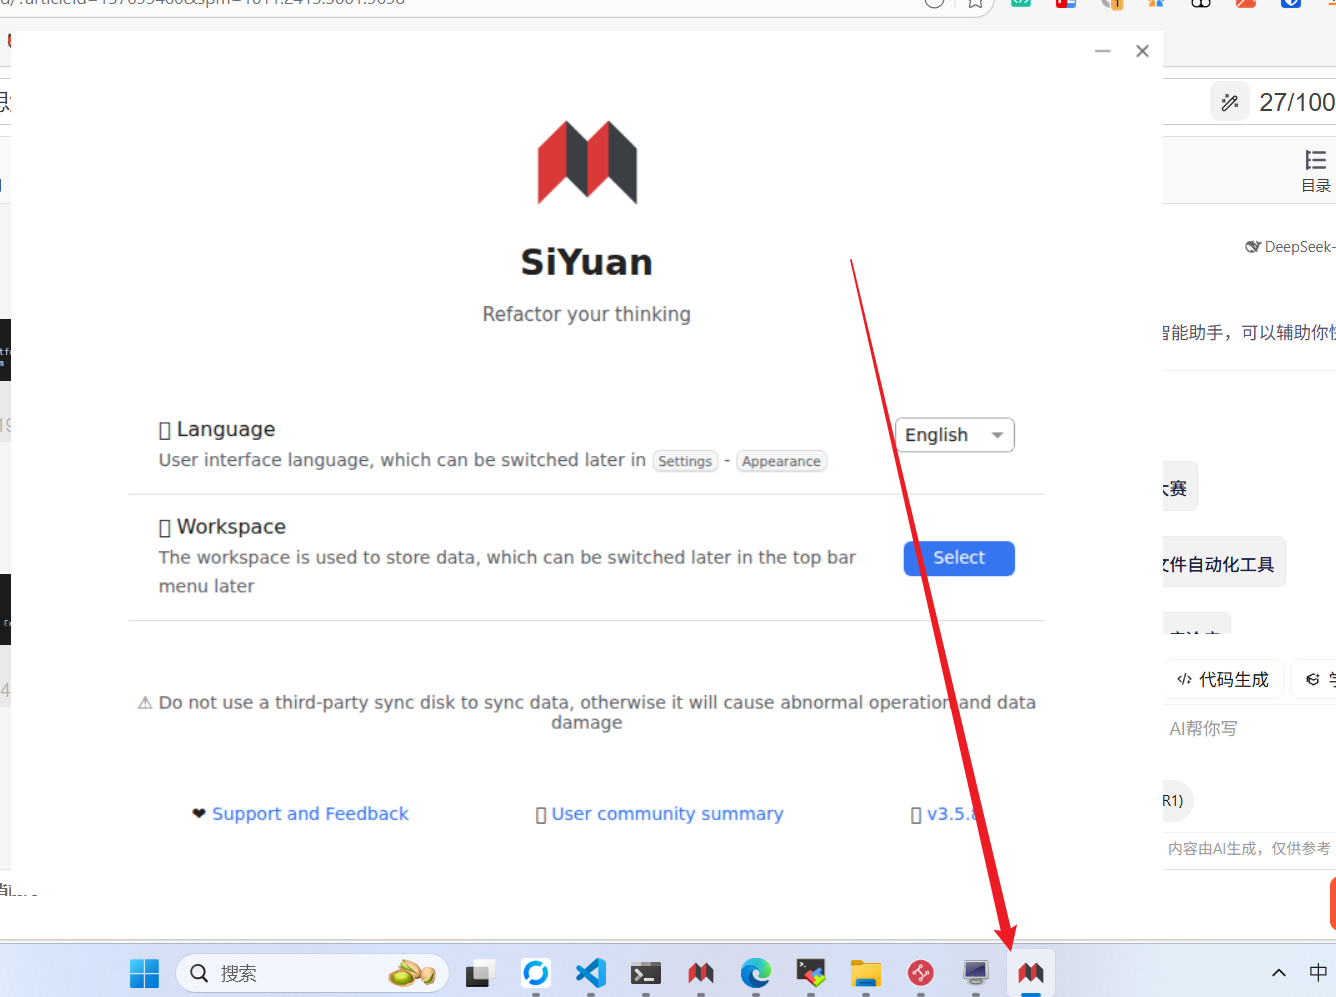The width and height of the screenshot is (1336, 997).
Task: Open the User community summary link
Action: click(x=667, y=814)
